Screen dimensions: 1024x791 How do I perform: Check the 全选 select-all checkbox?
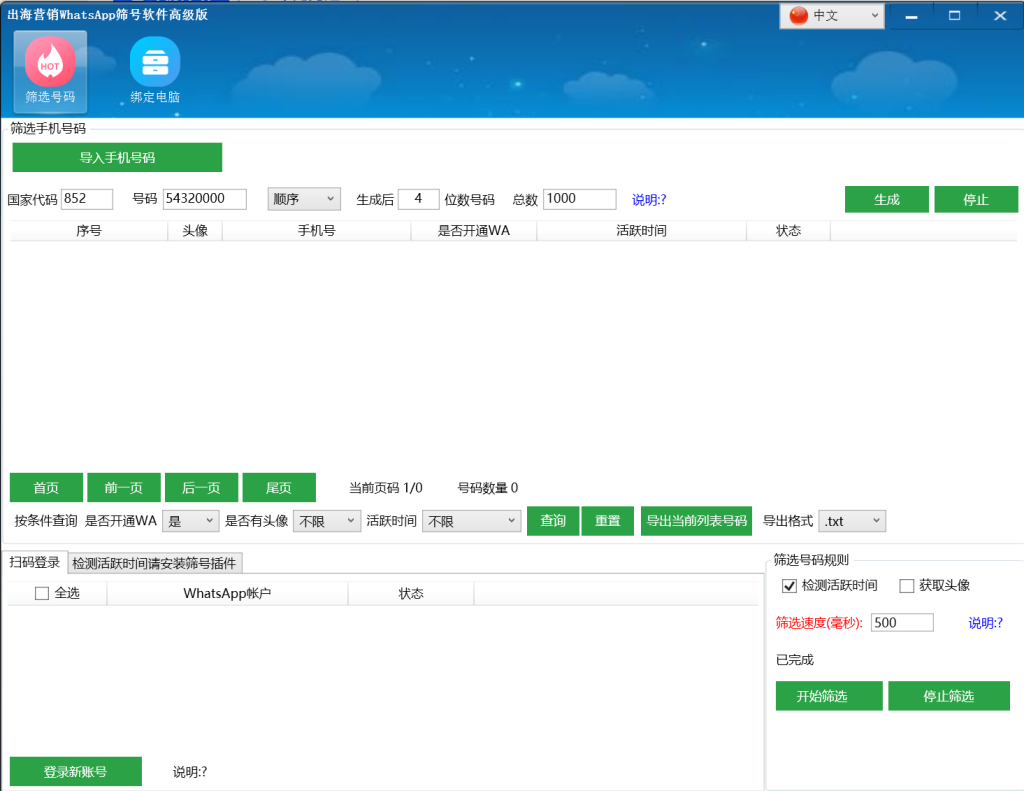tap(40, 592)
